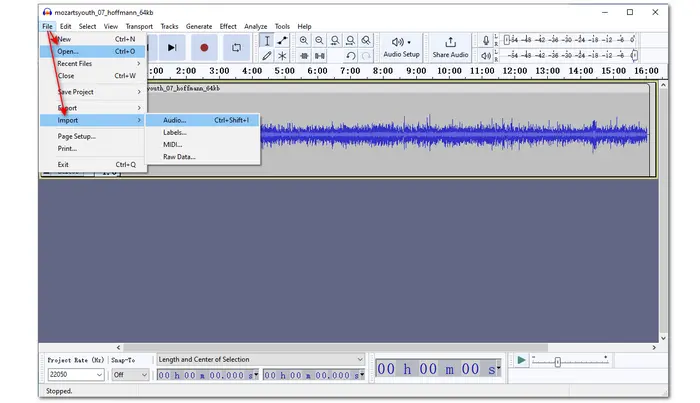Choose Exit in the File menu
The image size is (700, 403).
click(x=93, y=164)
